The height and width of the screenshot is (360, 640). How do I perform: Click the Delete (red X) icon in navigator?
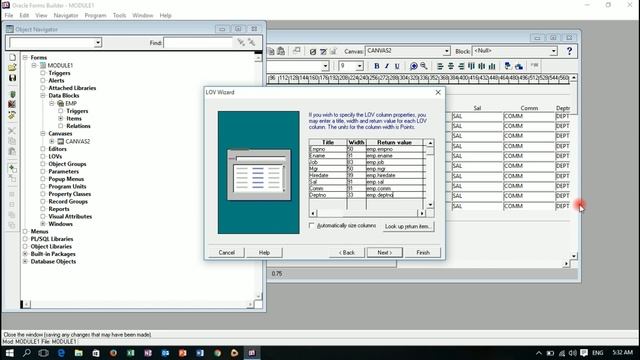point(12,178)
